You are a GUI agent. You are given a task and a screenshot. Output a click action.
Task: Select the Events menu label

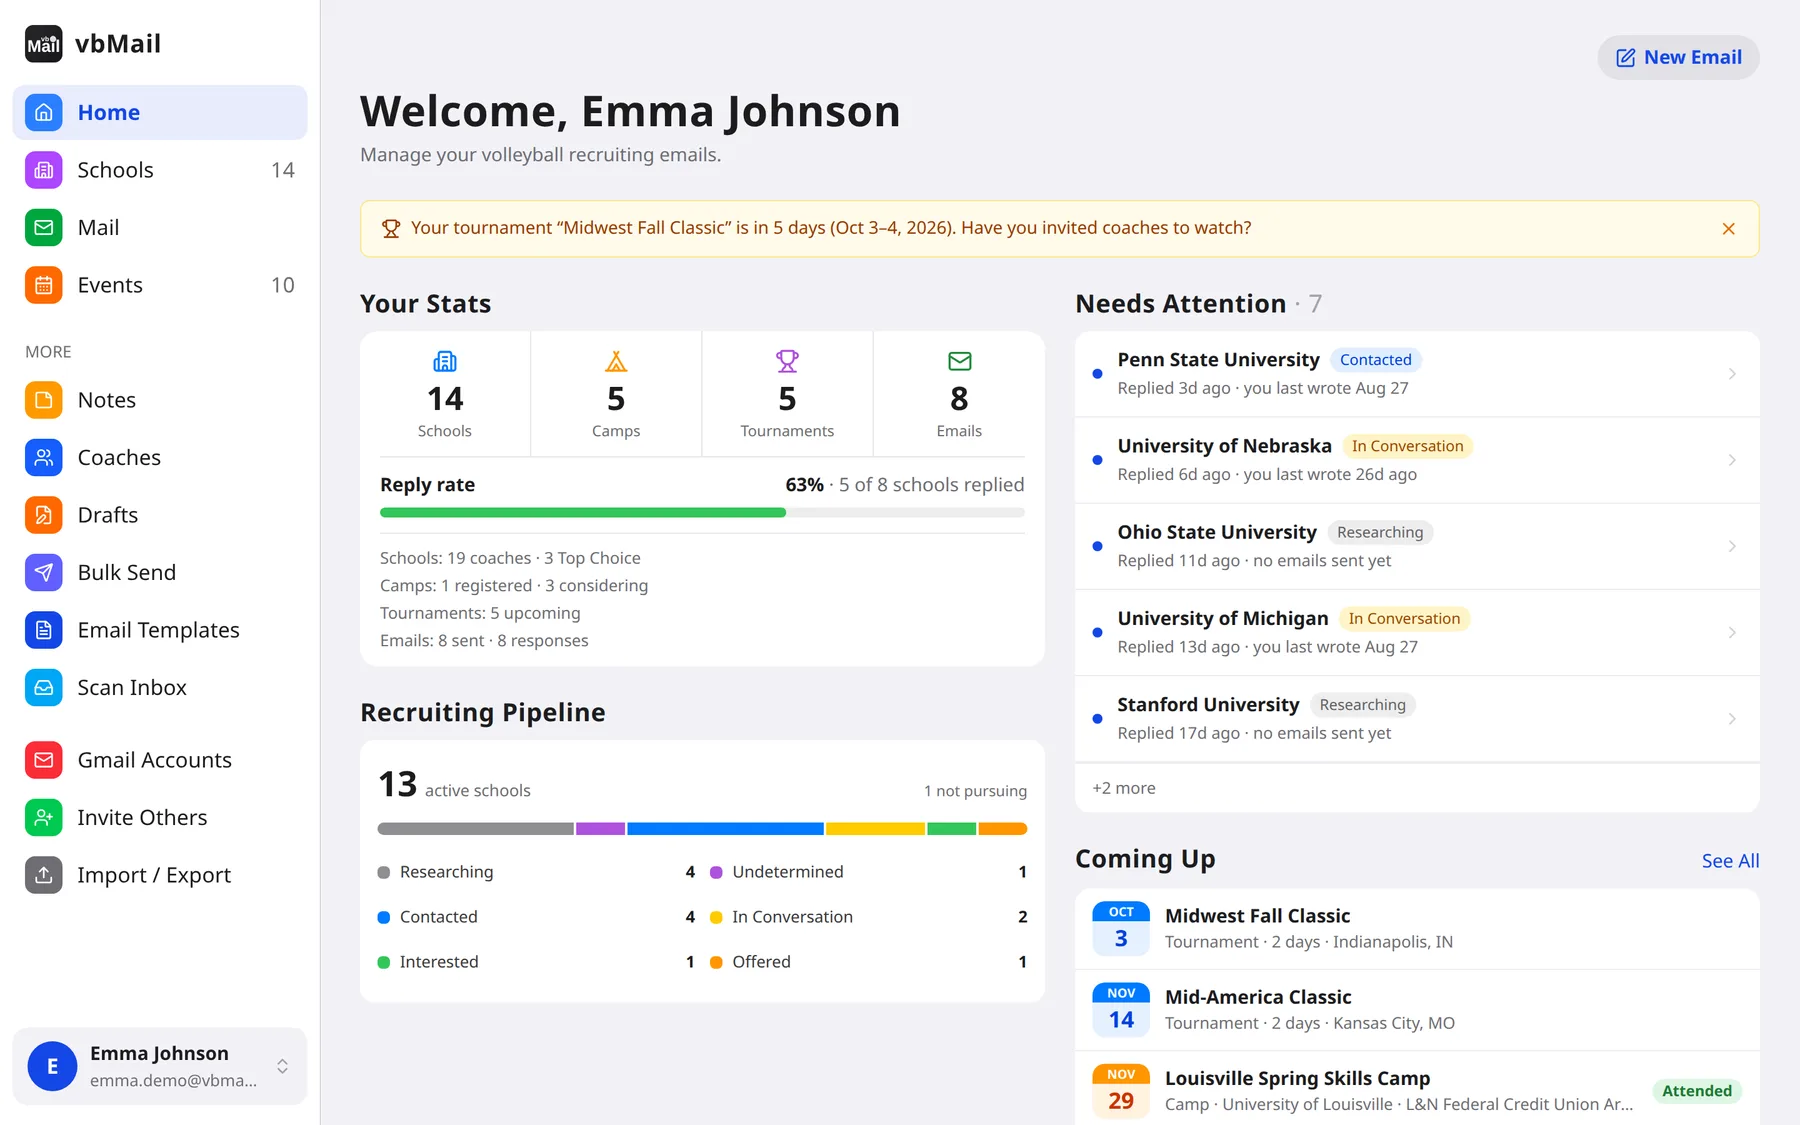(110, 285)
